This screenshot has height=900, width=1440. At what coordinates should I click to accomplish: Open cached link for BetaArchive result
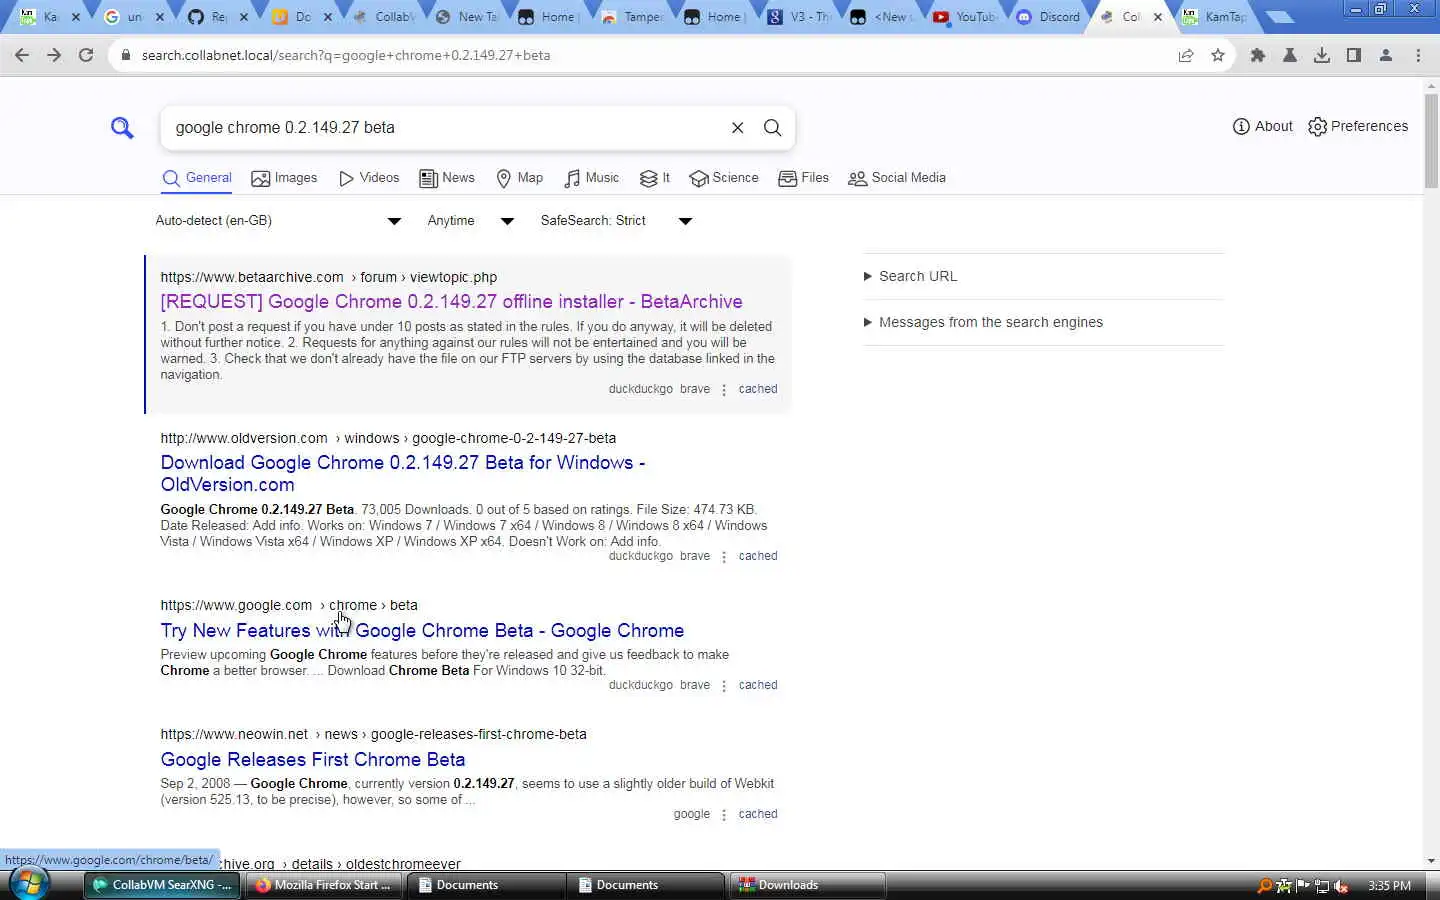(x=757, y=389)
